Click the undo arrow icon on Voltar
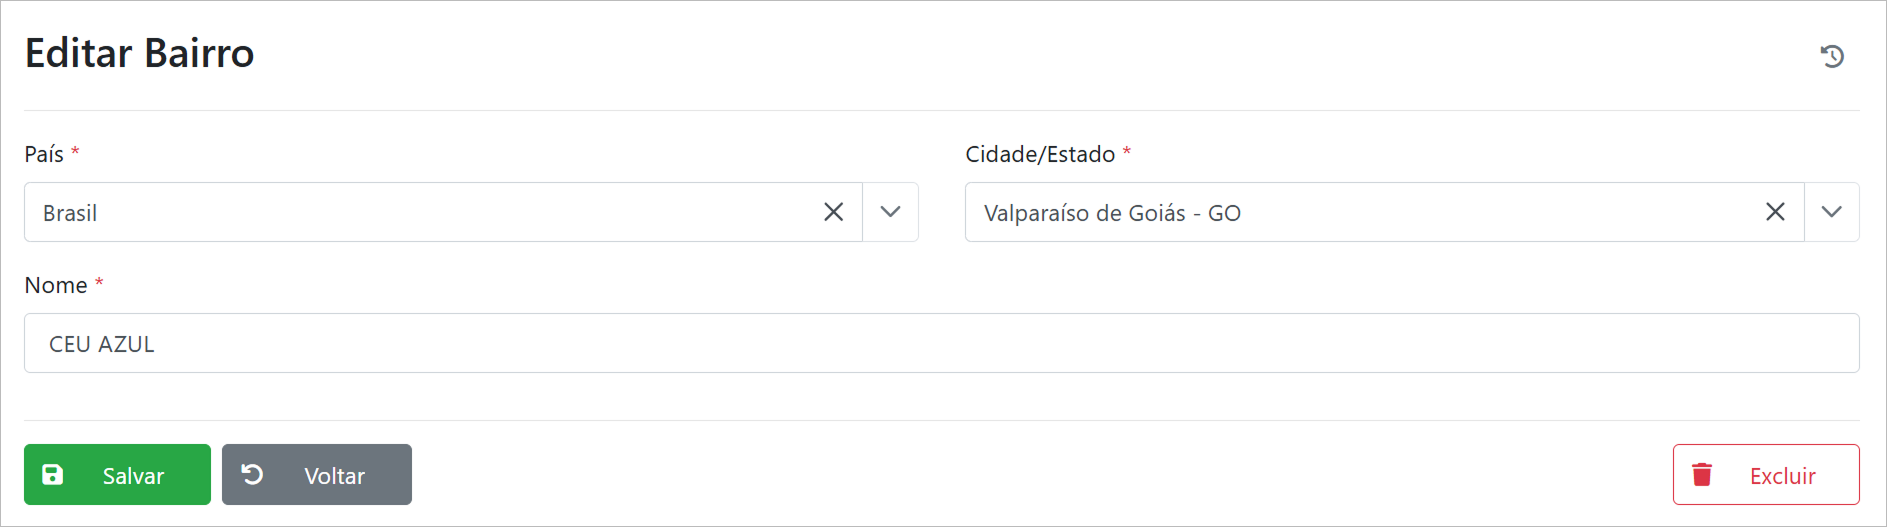The image size is (1887, 527). [253, 474]
